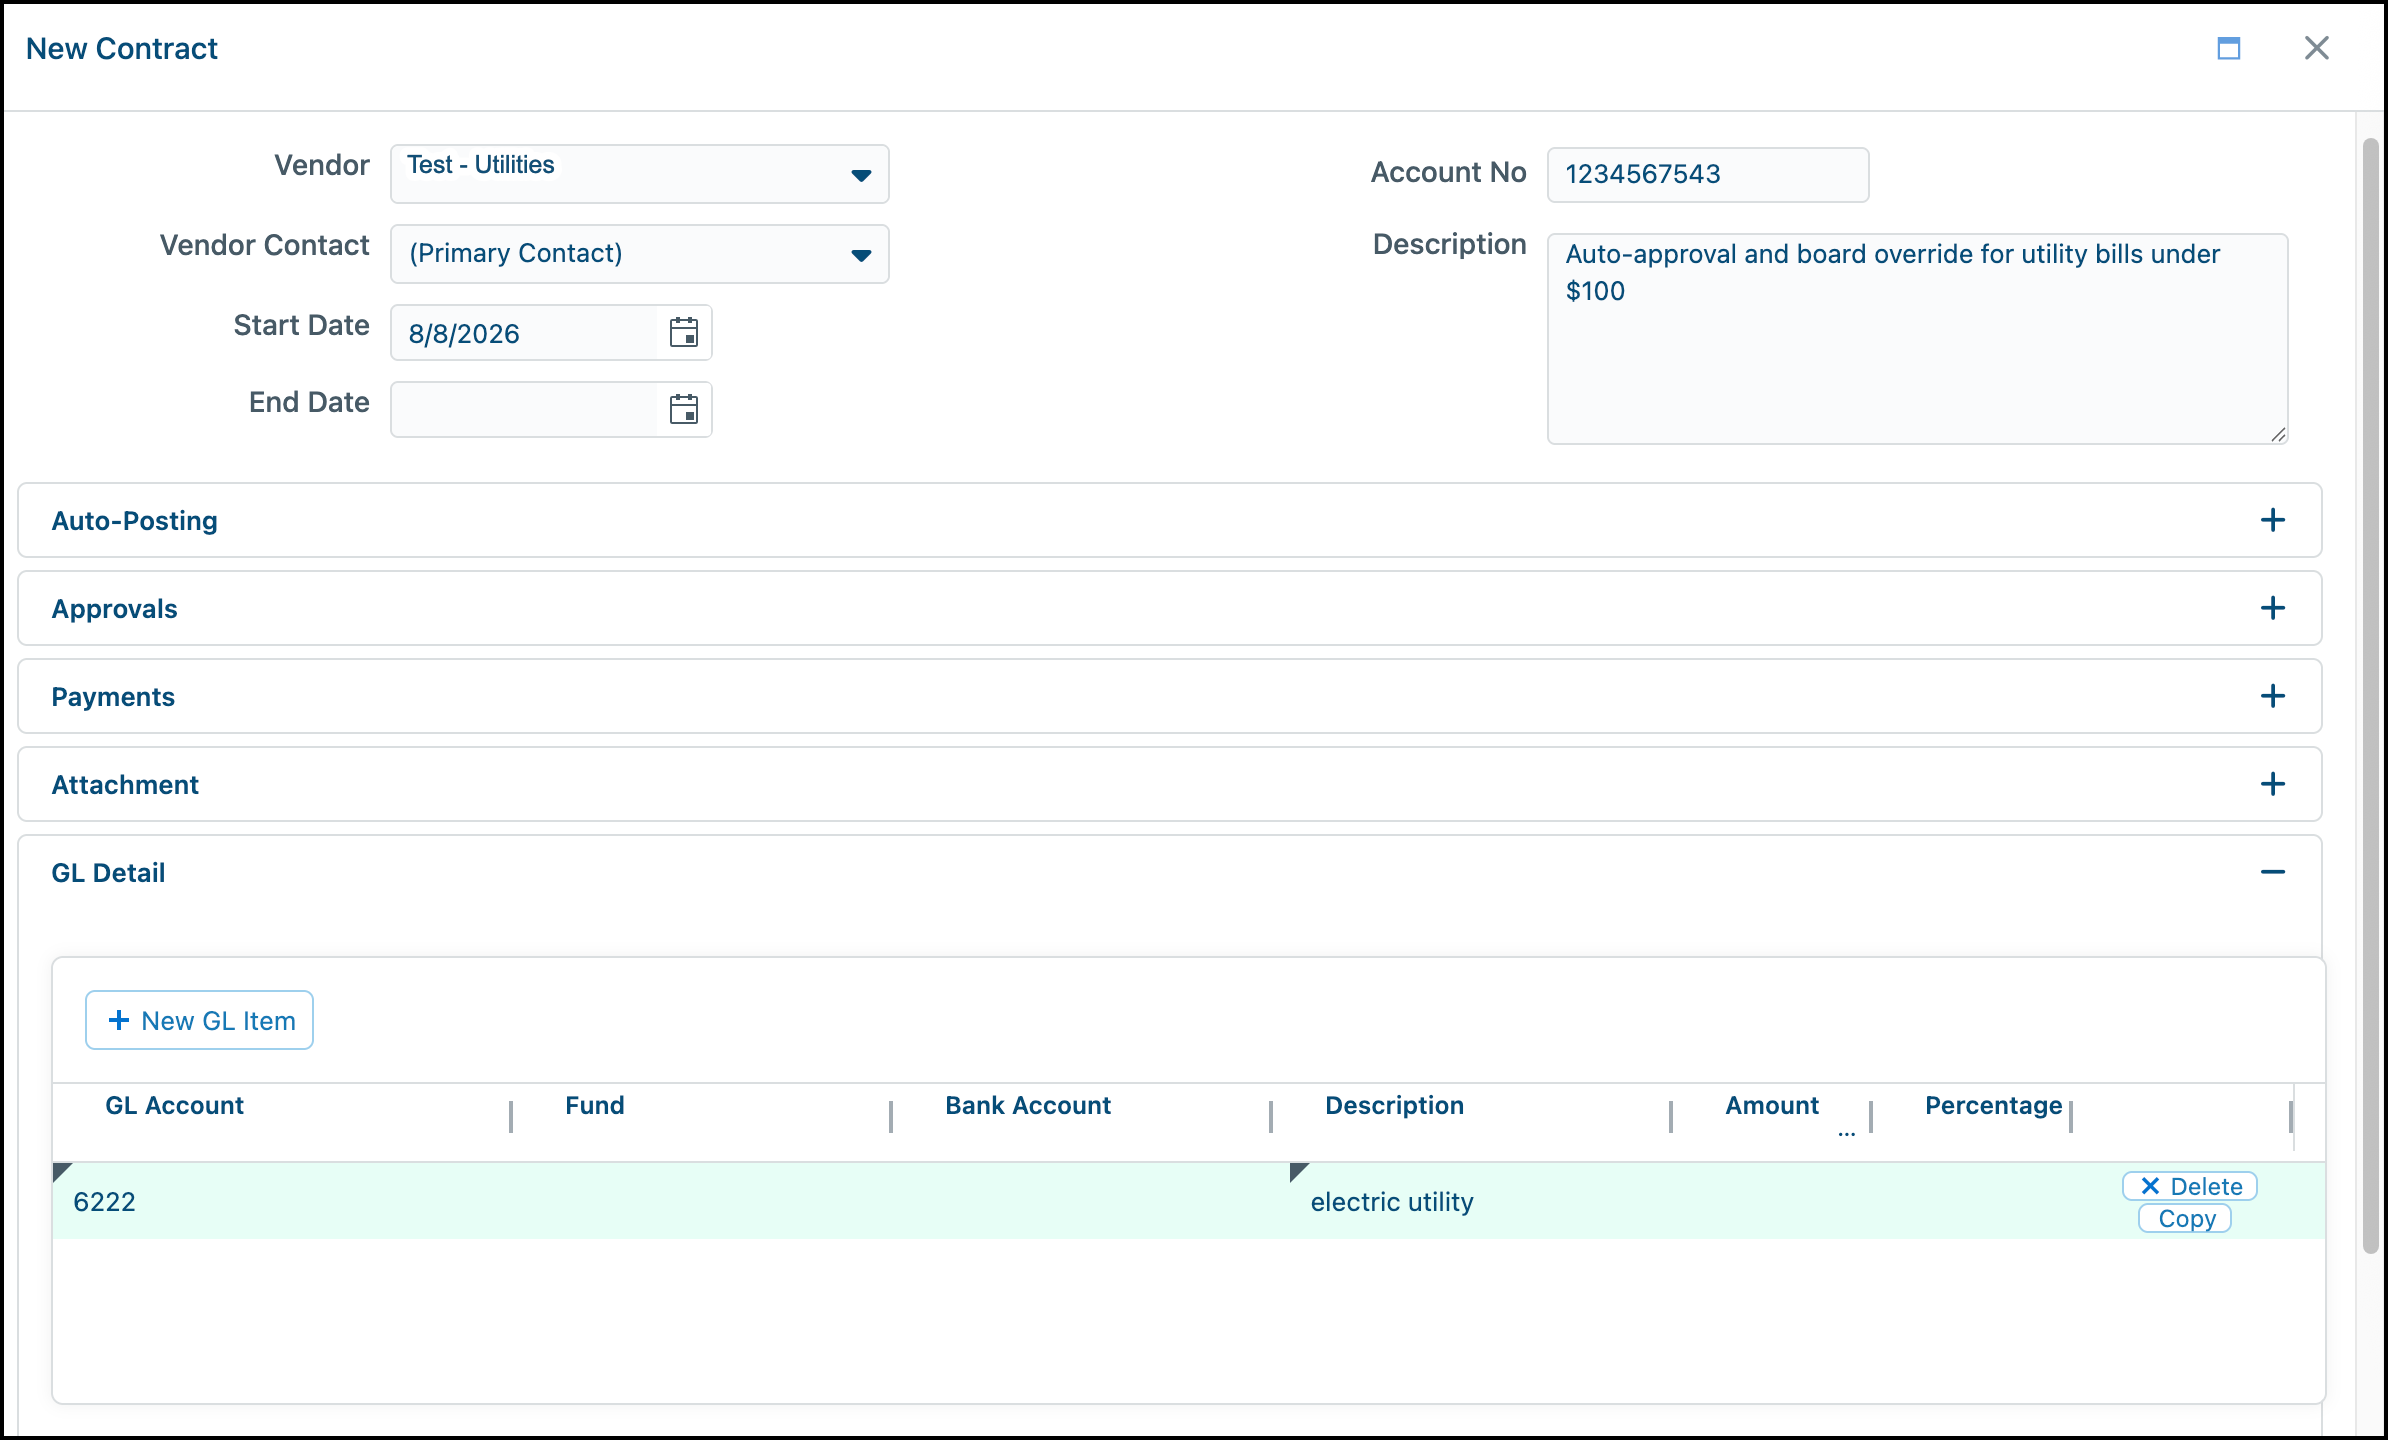Expand the Attachment section plus icon

point(2272,784)
